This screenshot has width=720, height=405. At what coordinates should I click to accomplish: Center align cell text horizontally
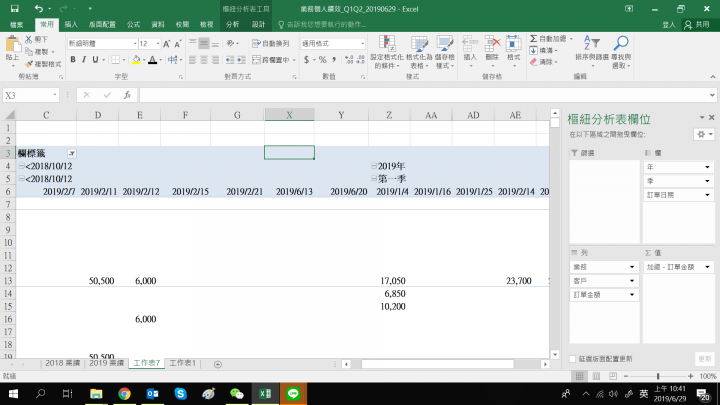click(203, 60)
